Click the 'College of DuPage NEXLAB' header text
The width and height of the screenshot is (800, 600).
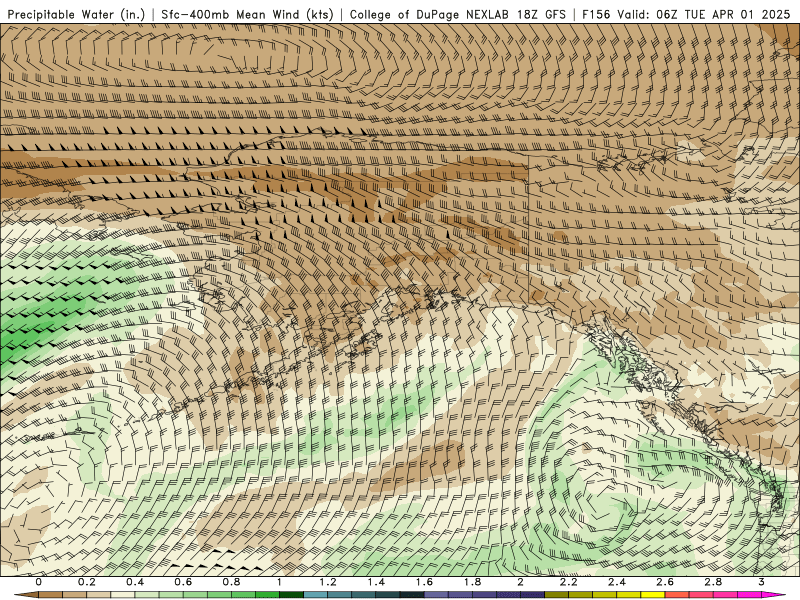click(429, 14)
